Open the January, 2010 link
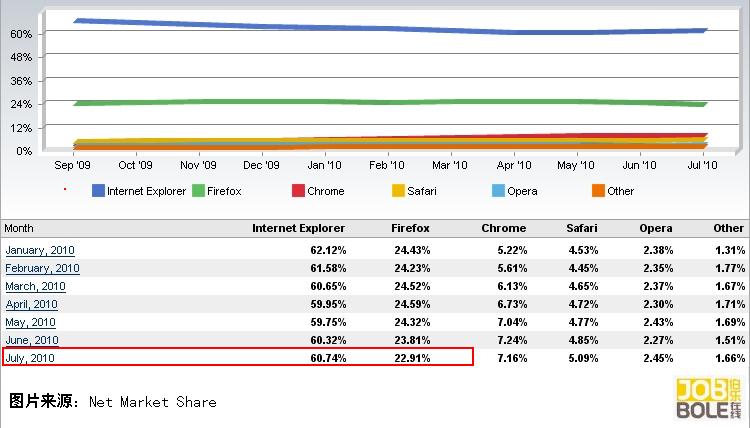750x428 pixels. pos(40,250)
